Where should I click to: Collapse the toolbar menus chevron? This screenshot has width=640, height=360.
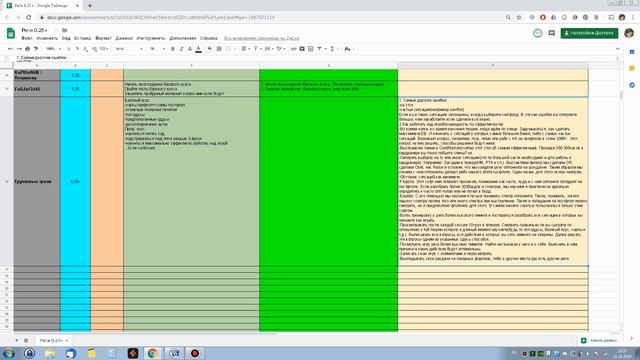[x=618, y=49]
